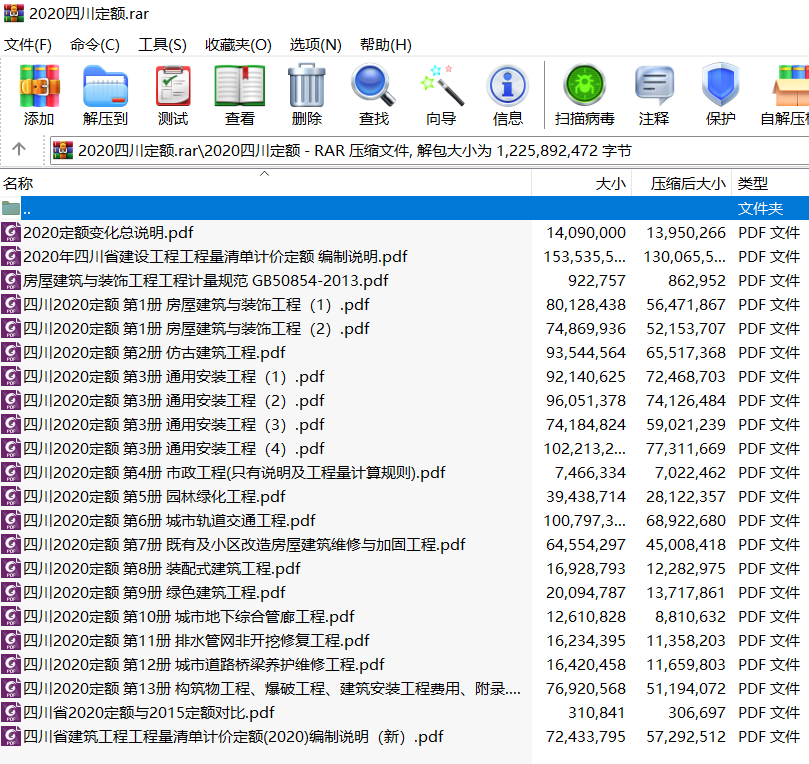Click packed size value 28,122,357
809x764 pixels.
[686, 496]
